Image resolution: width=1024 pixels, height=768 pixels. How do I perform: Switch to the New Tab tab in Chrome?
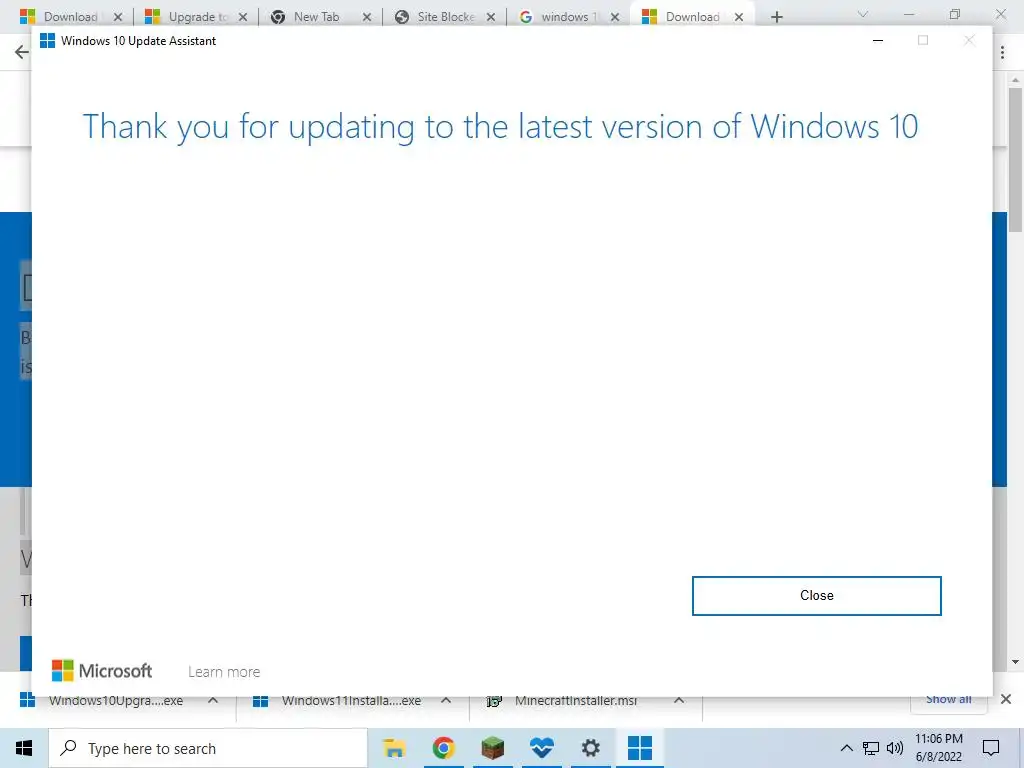316,17
